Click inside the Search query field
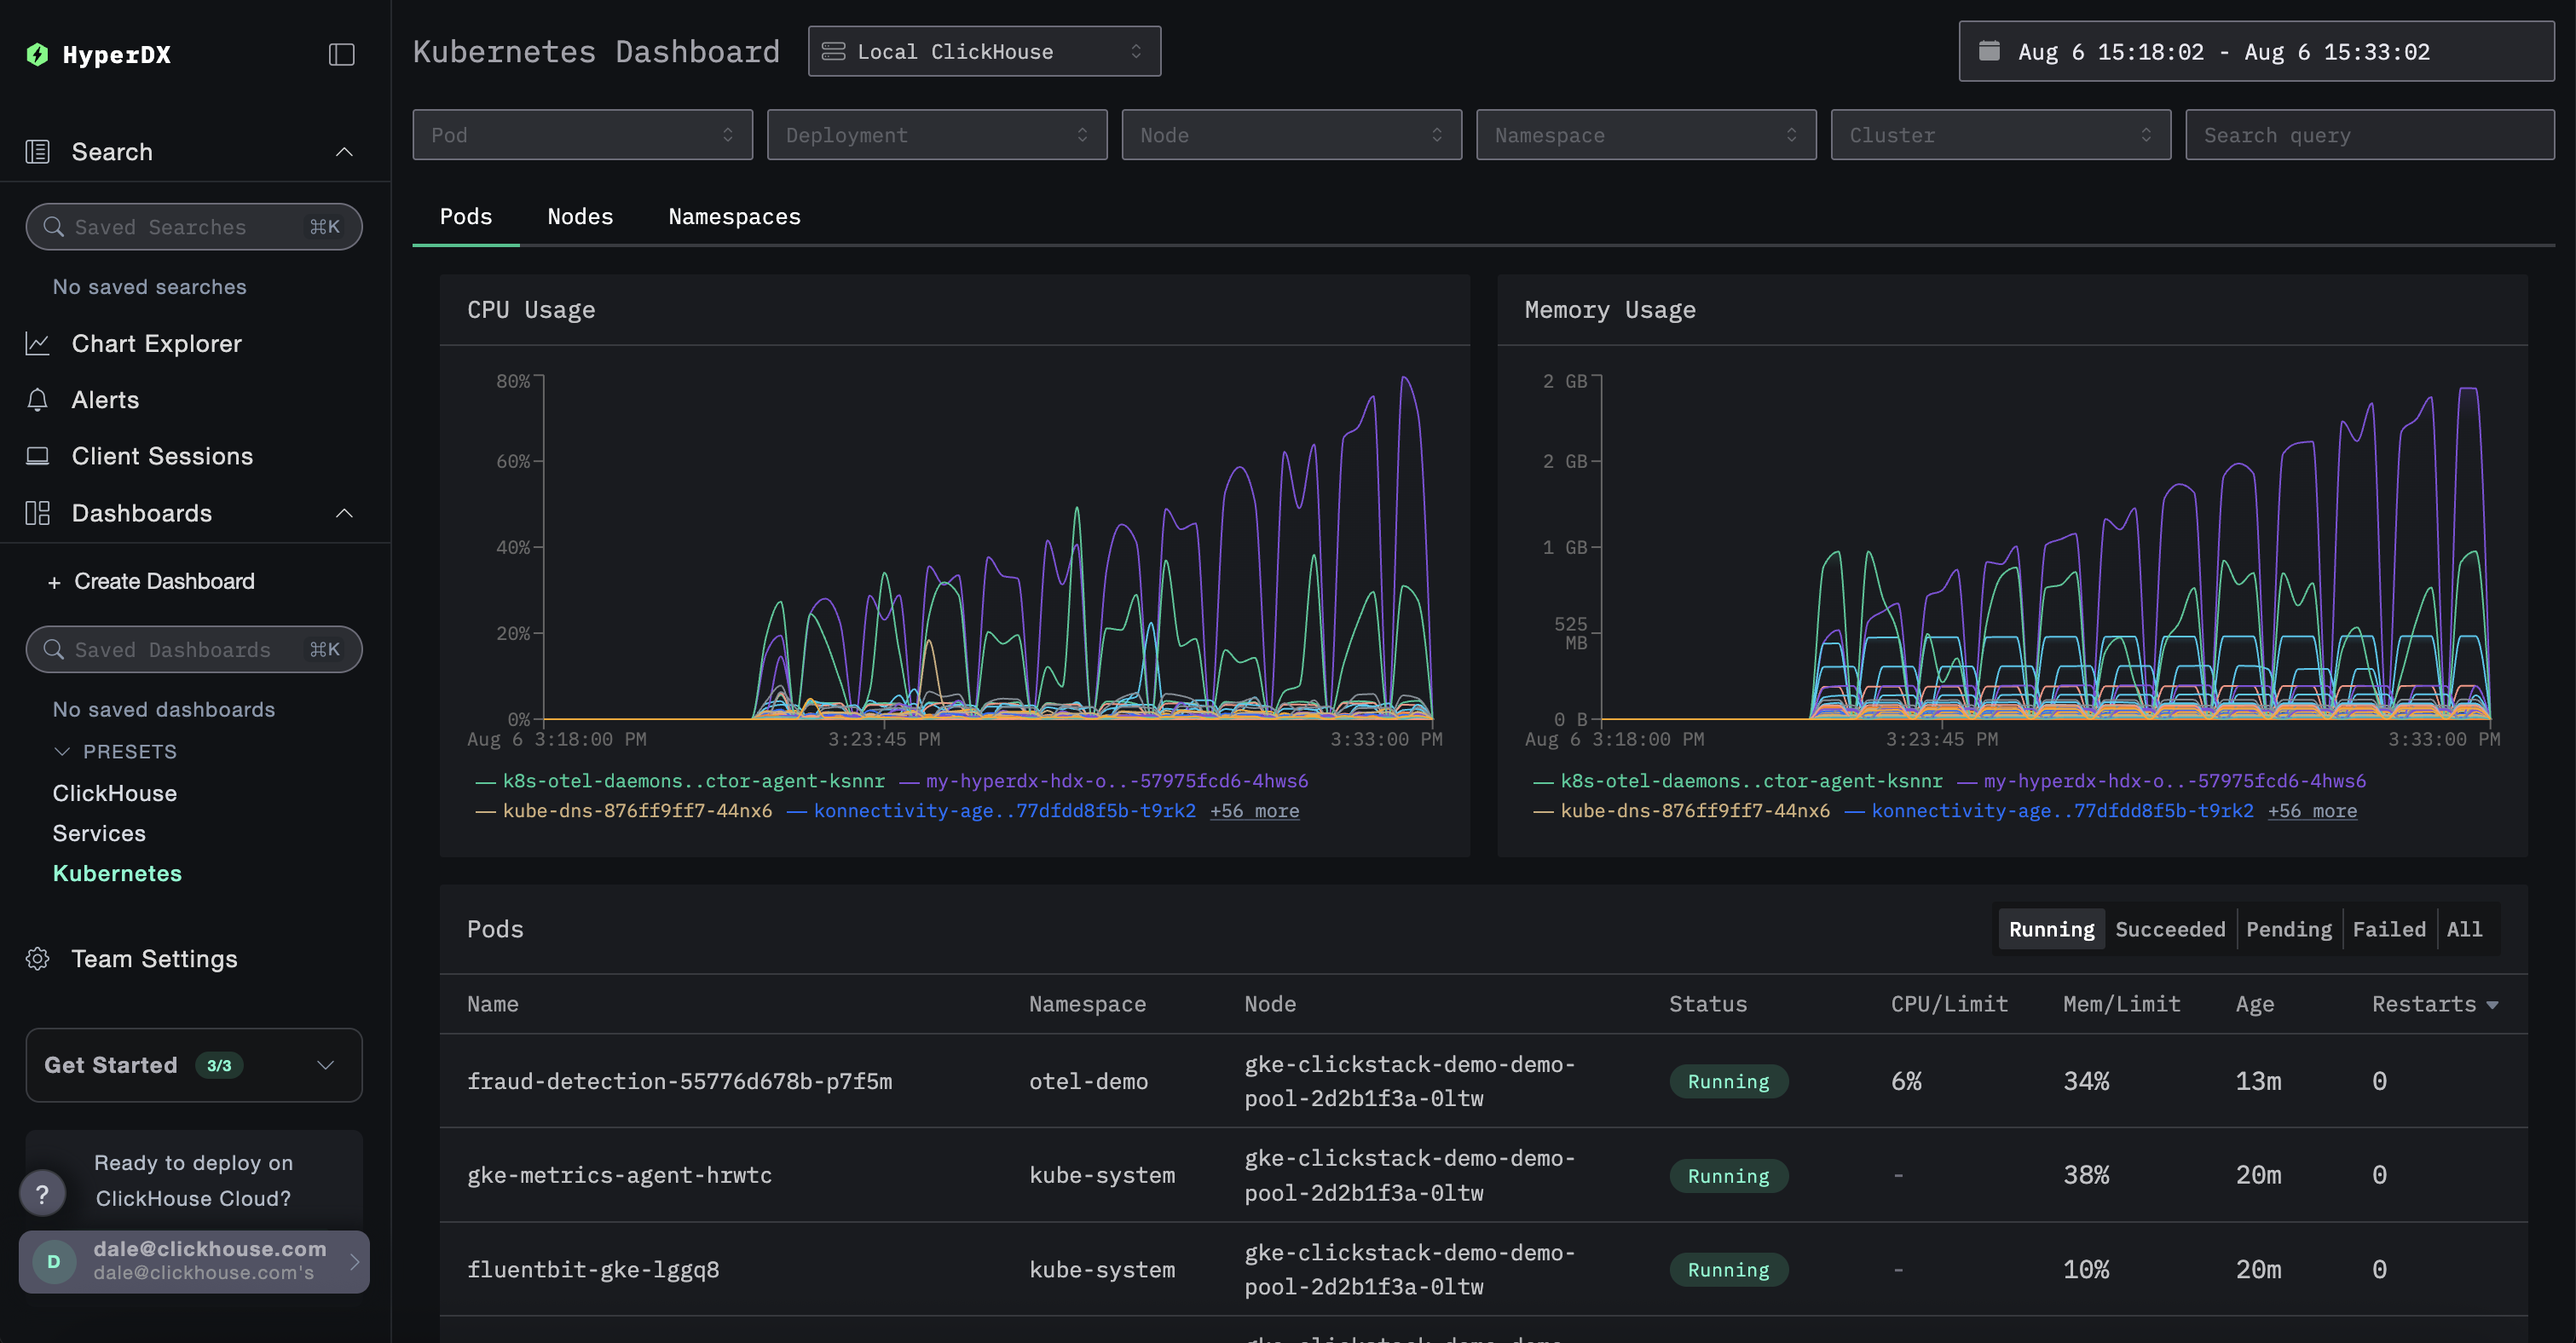2576x1343 pixels. tap(2370, 134)
